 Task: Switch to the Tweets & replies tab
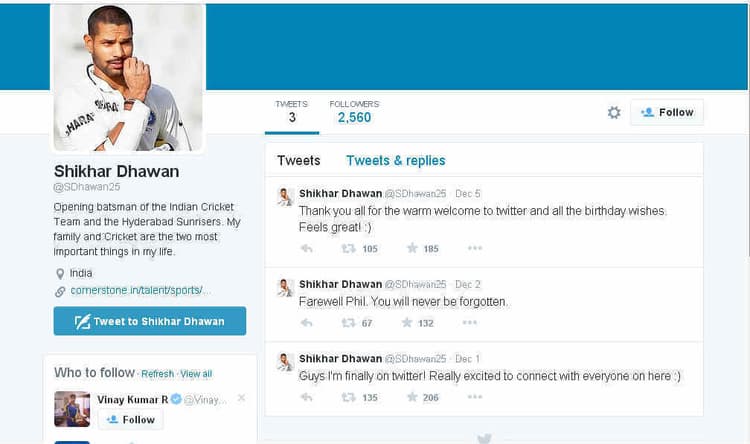396,161
